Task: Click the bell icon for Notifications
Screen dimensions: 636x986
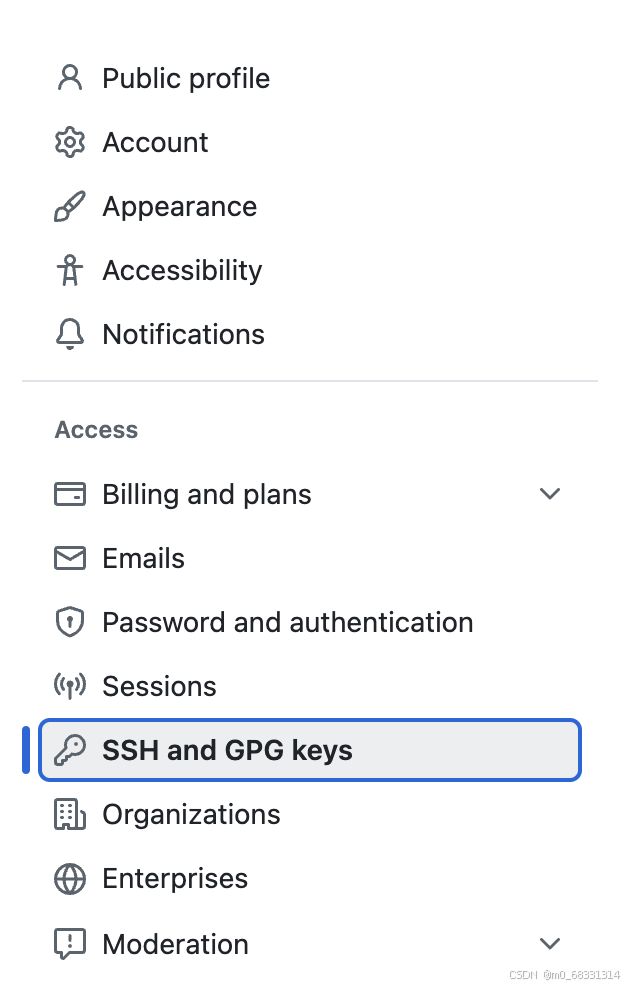Action: pyautogui.click(x=70, y=334)
